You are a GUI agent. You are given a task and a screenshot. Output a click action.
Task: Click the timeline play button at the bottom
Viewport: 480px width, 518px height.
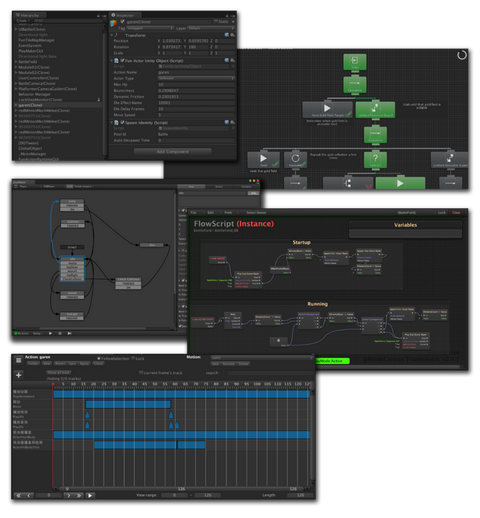pos(90,495)
